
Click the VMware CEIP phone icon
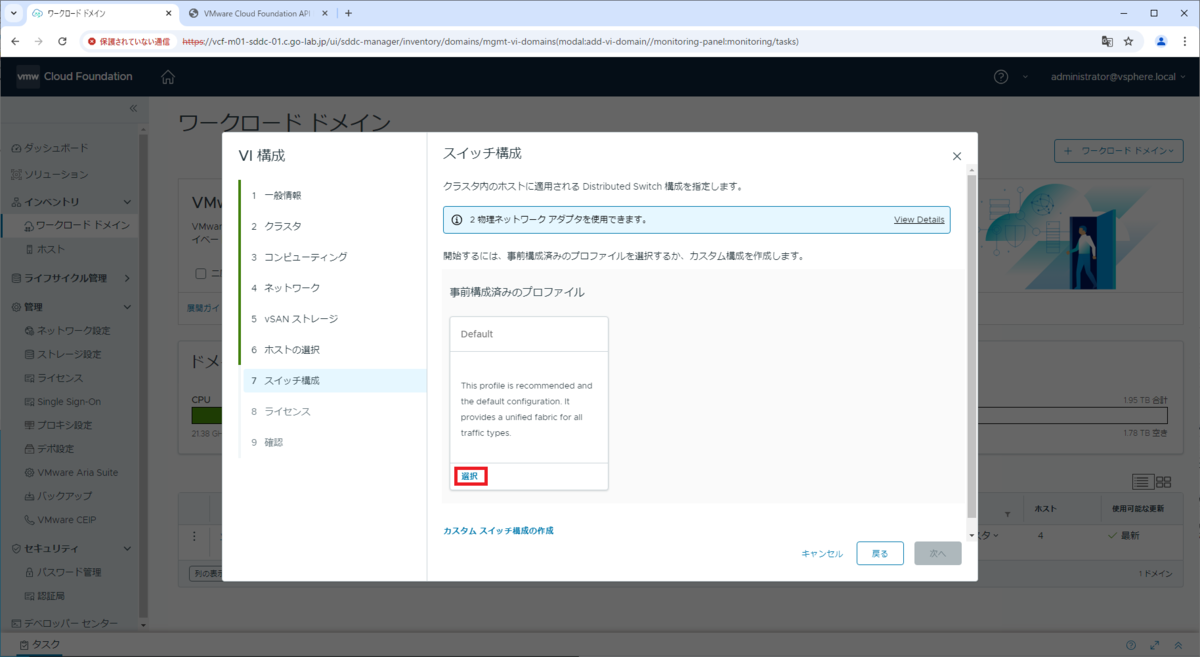29,520
